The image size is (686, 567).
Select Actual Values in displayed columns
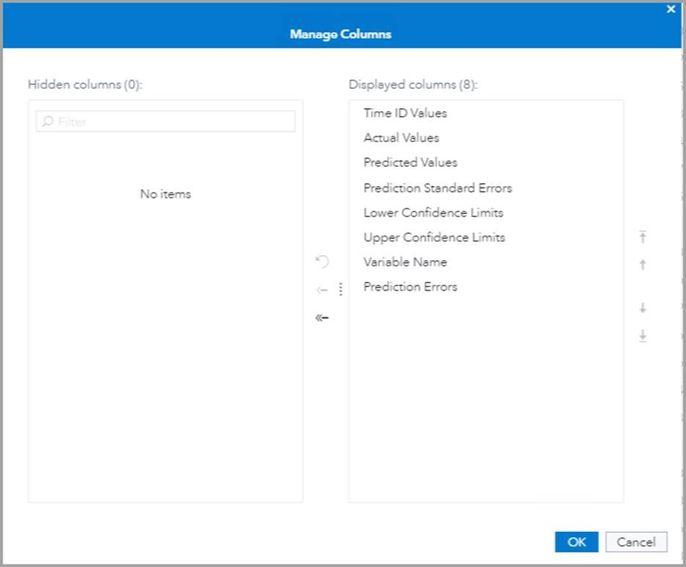tap(401, 138)
